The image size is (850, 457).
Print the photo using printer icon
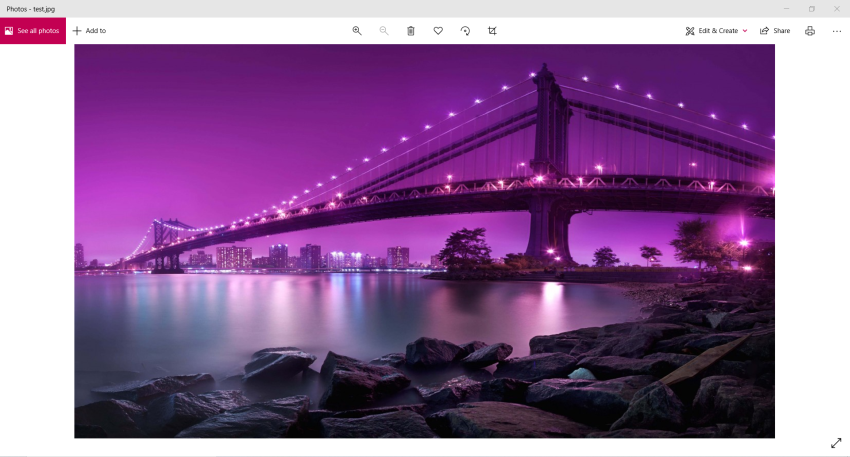[x=810, y=31]
